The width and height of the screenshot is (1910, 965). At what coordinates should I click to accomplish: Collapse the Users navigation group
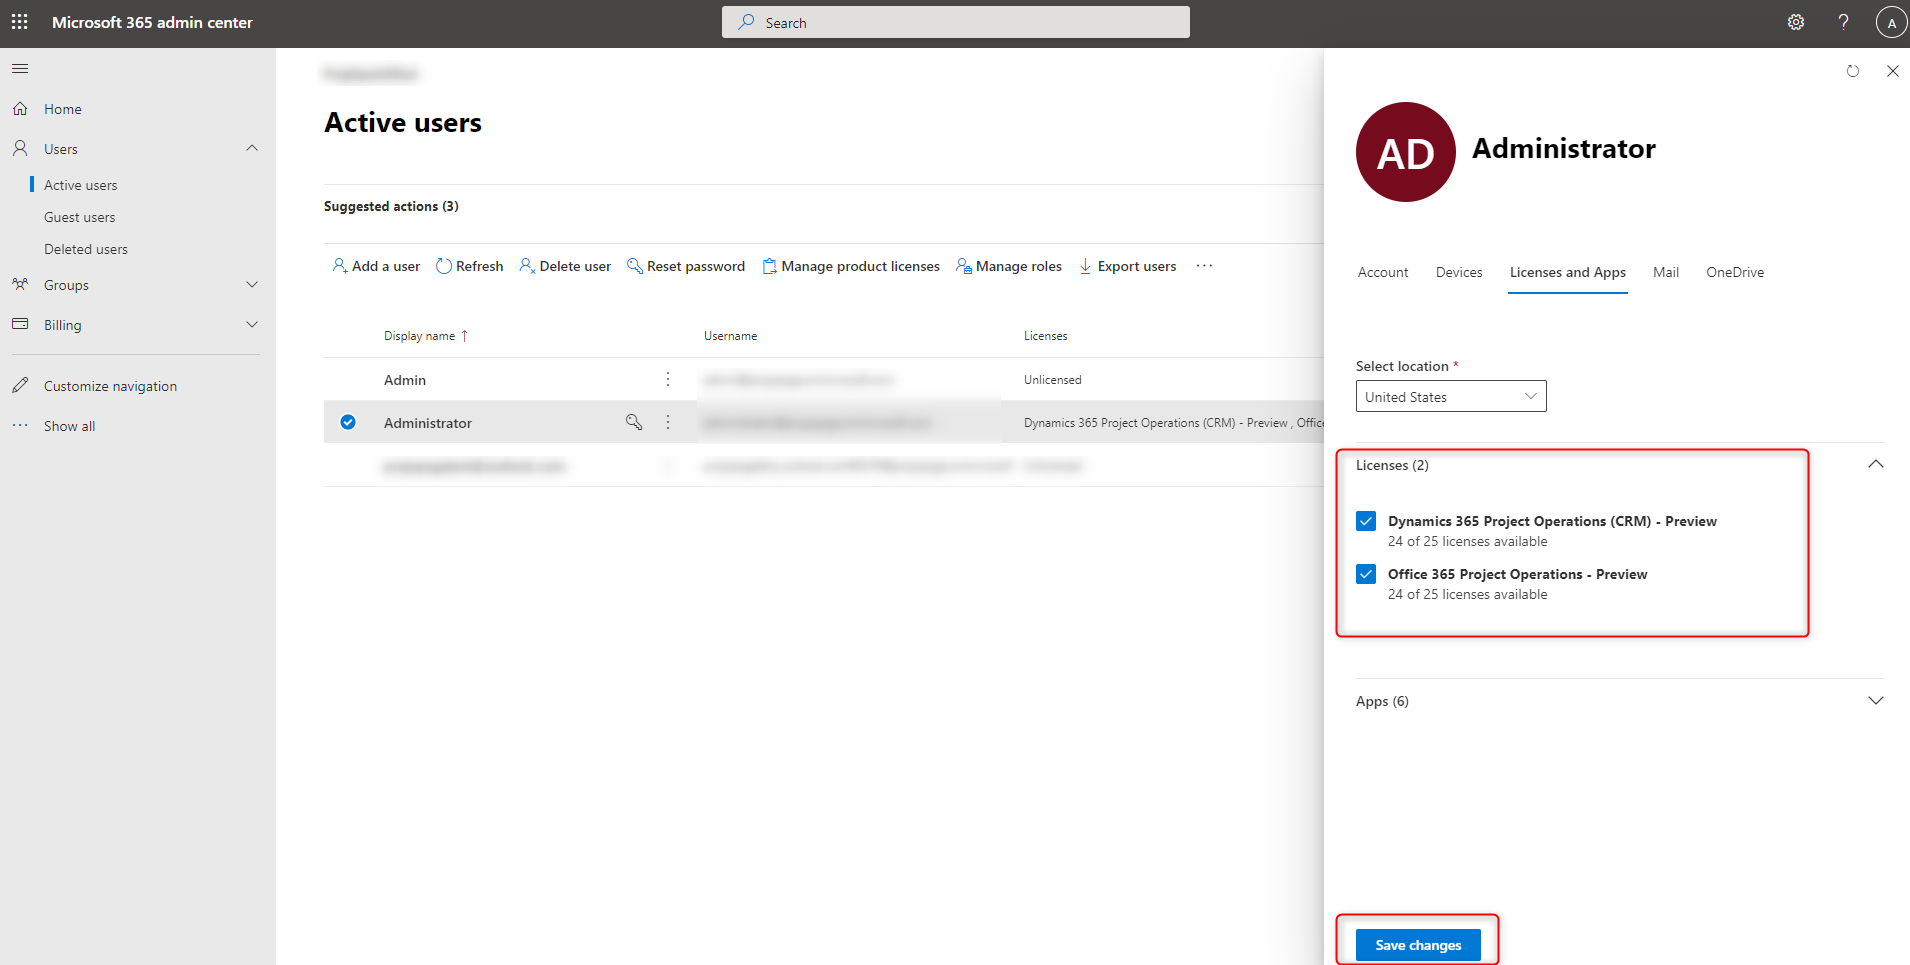click(x=252, y=148)
